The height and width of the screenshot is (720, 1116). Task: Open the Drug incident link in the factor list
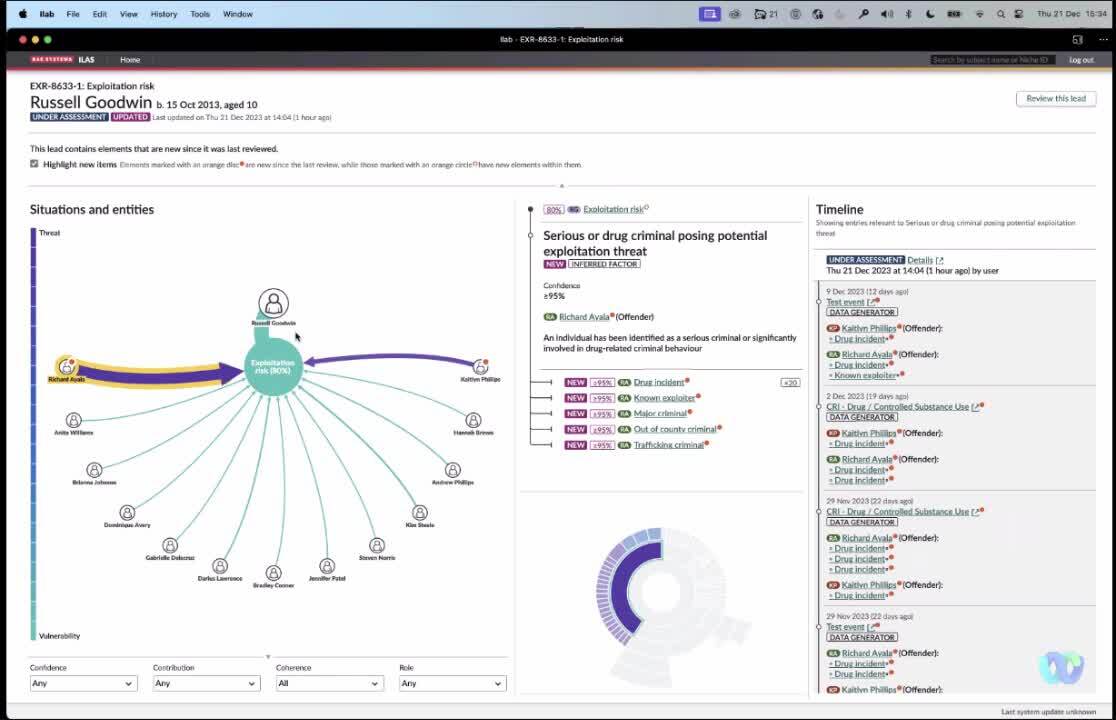[x=657, y=381]
